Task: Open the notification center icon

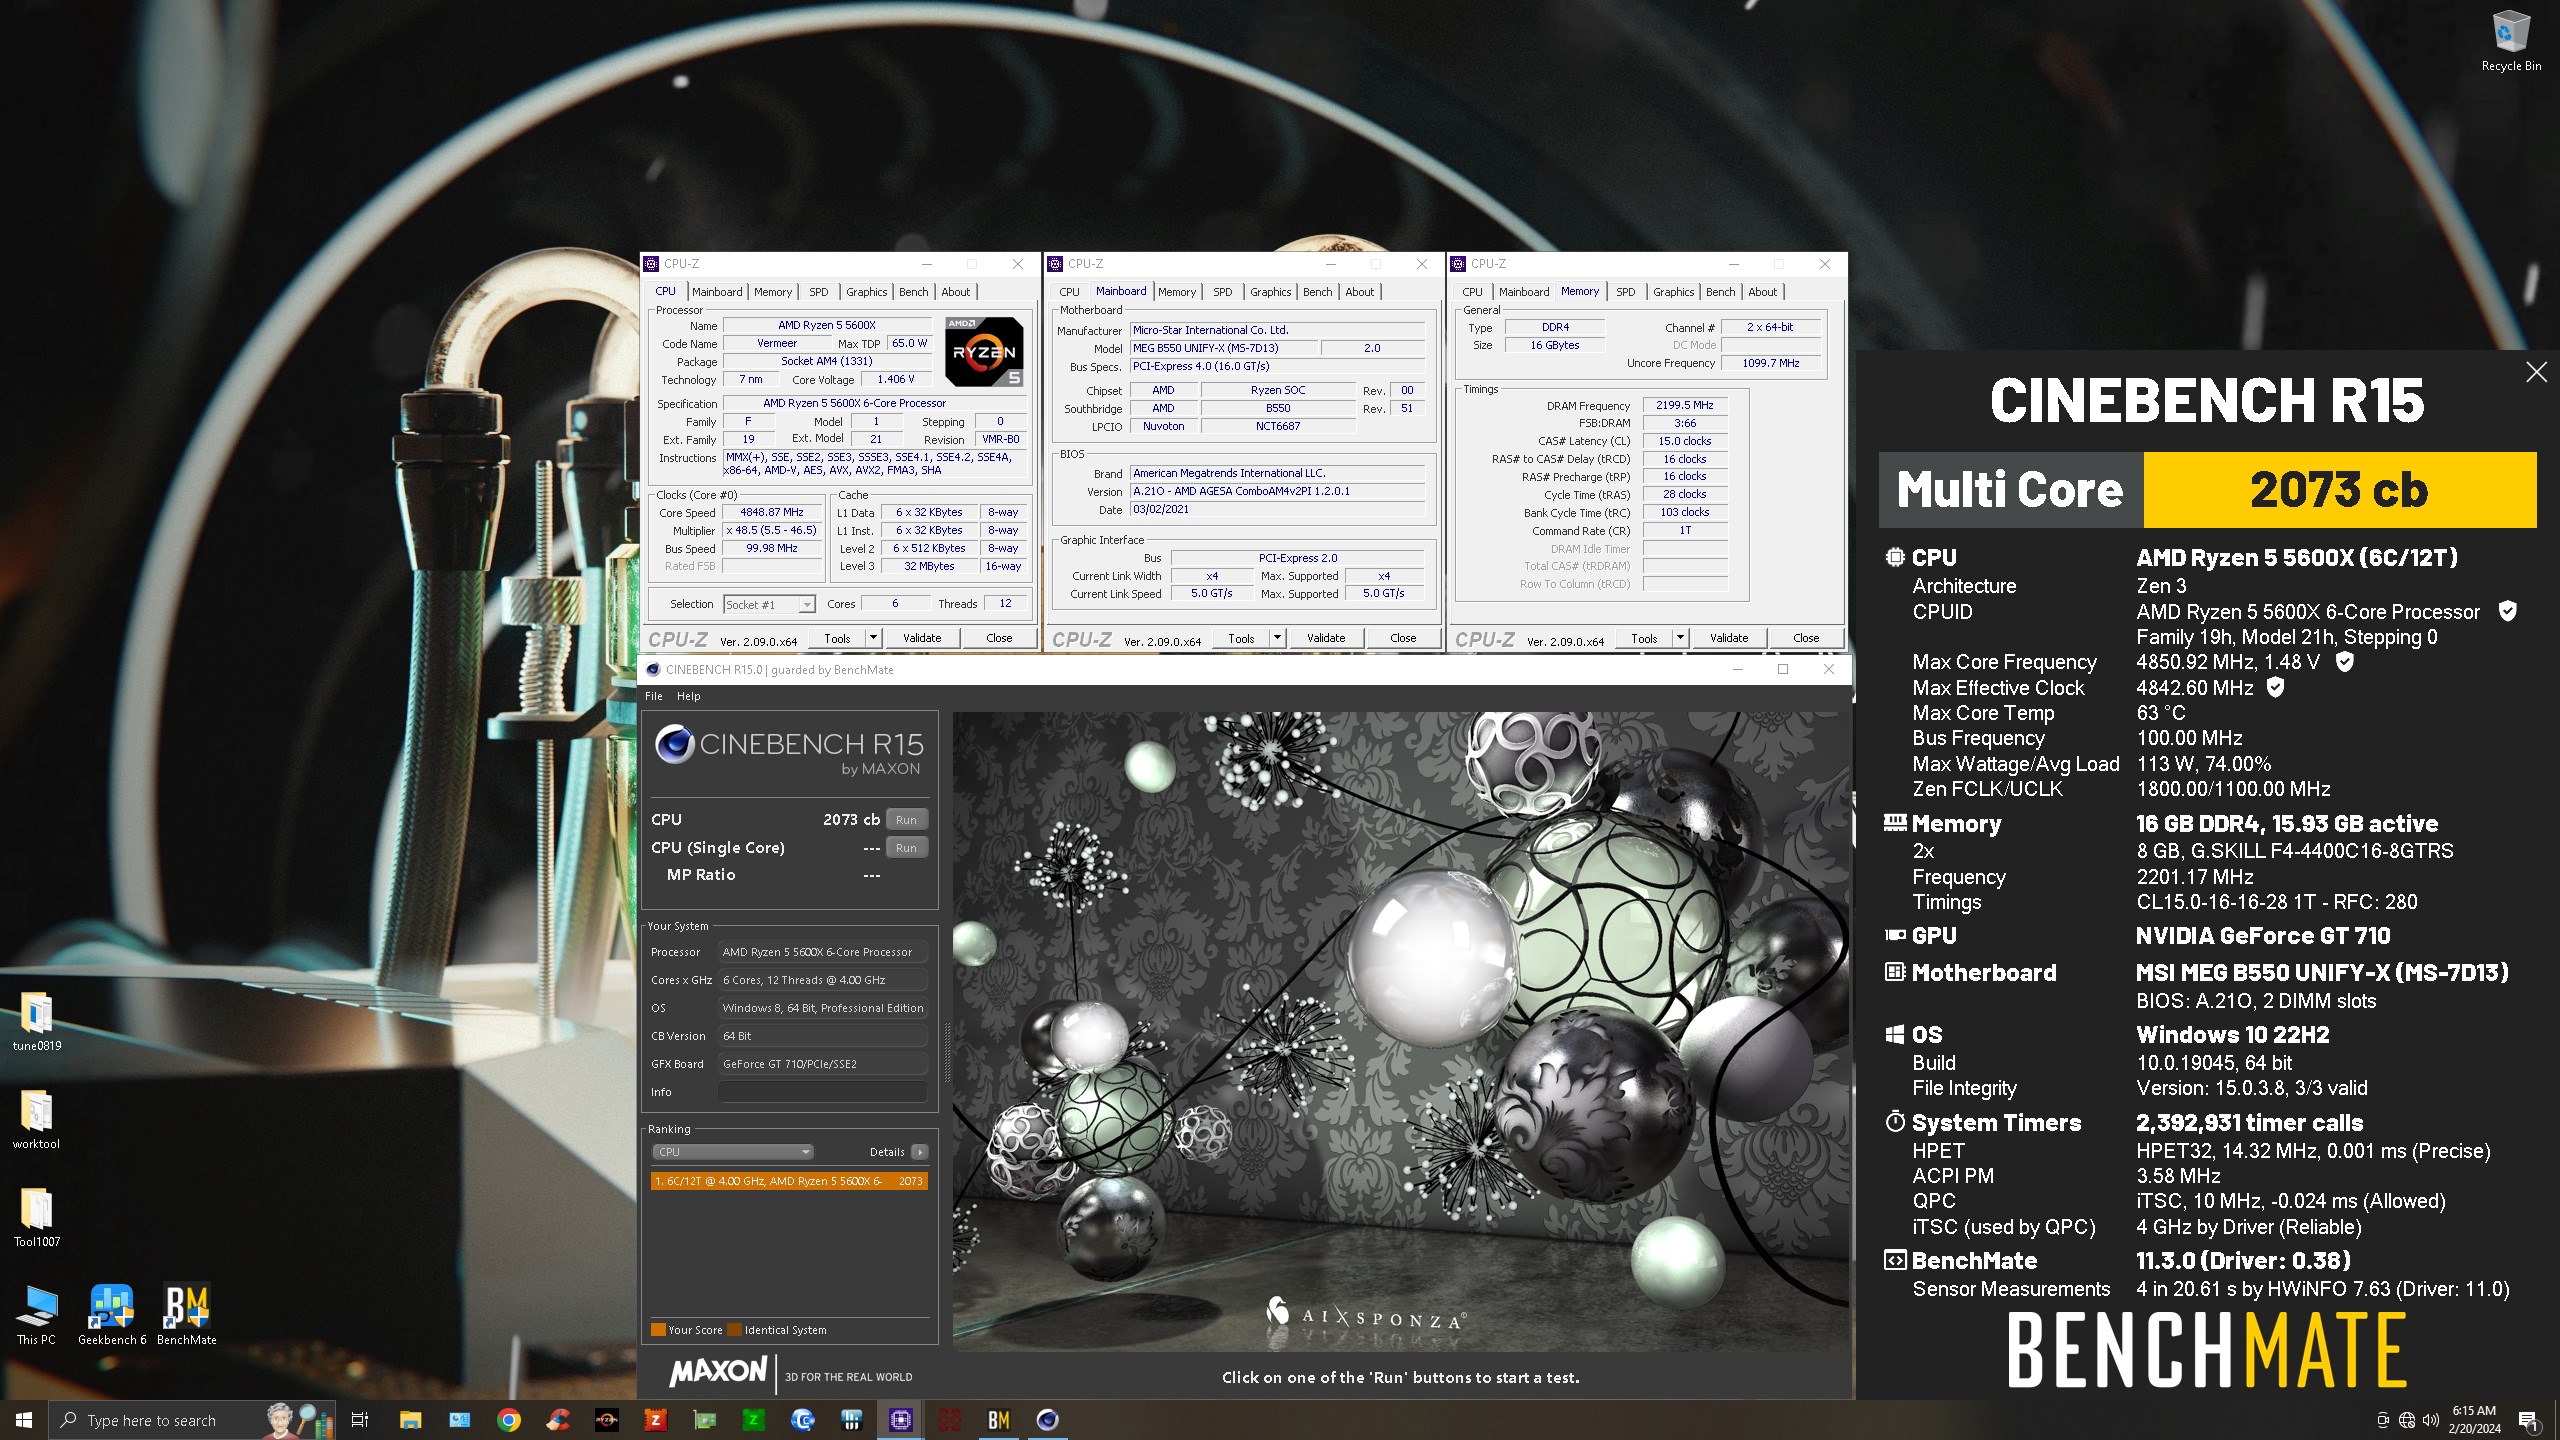Action: coord(2528,1420)
